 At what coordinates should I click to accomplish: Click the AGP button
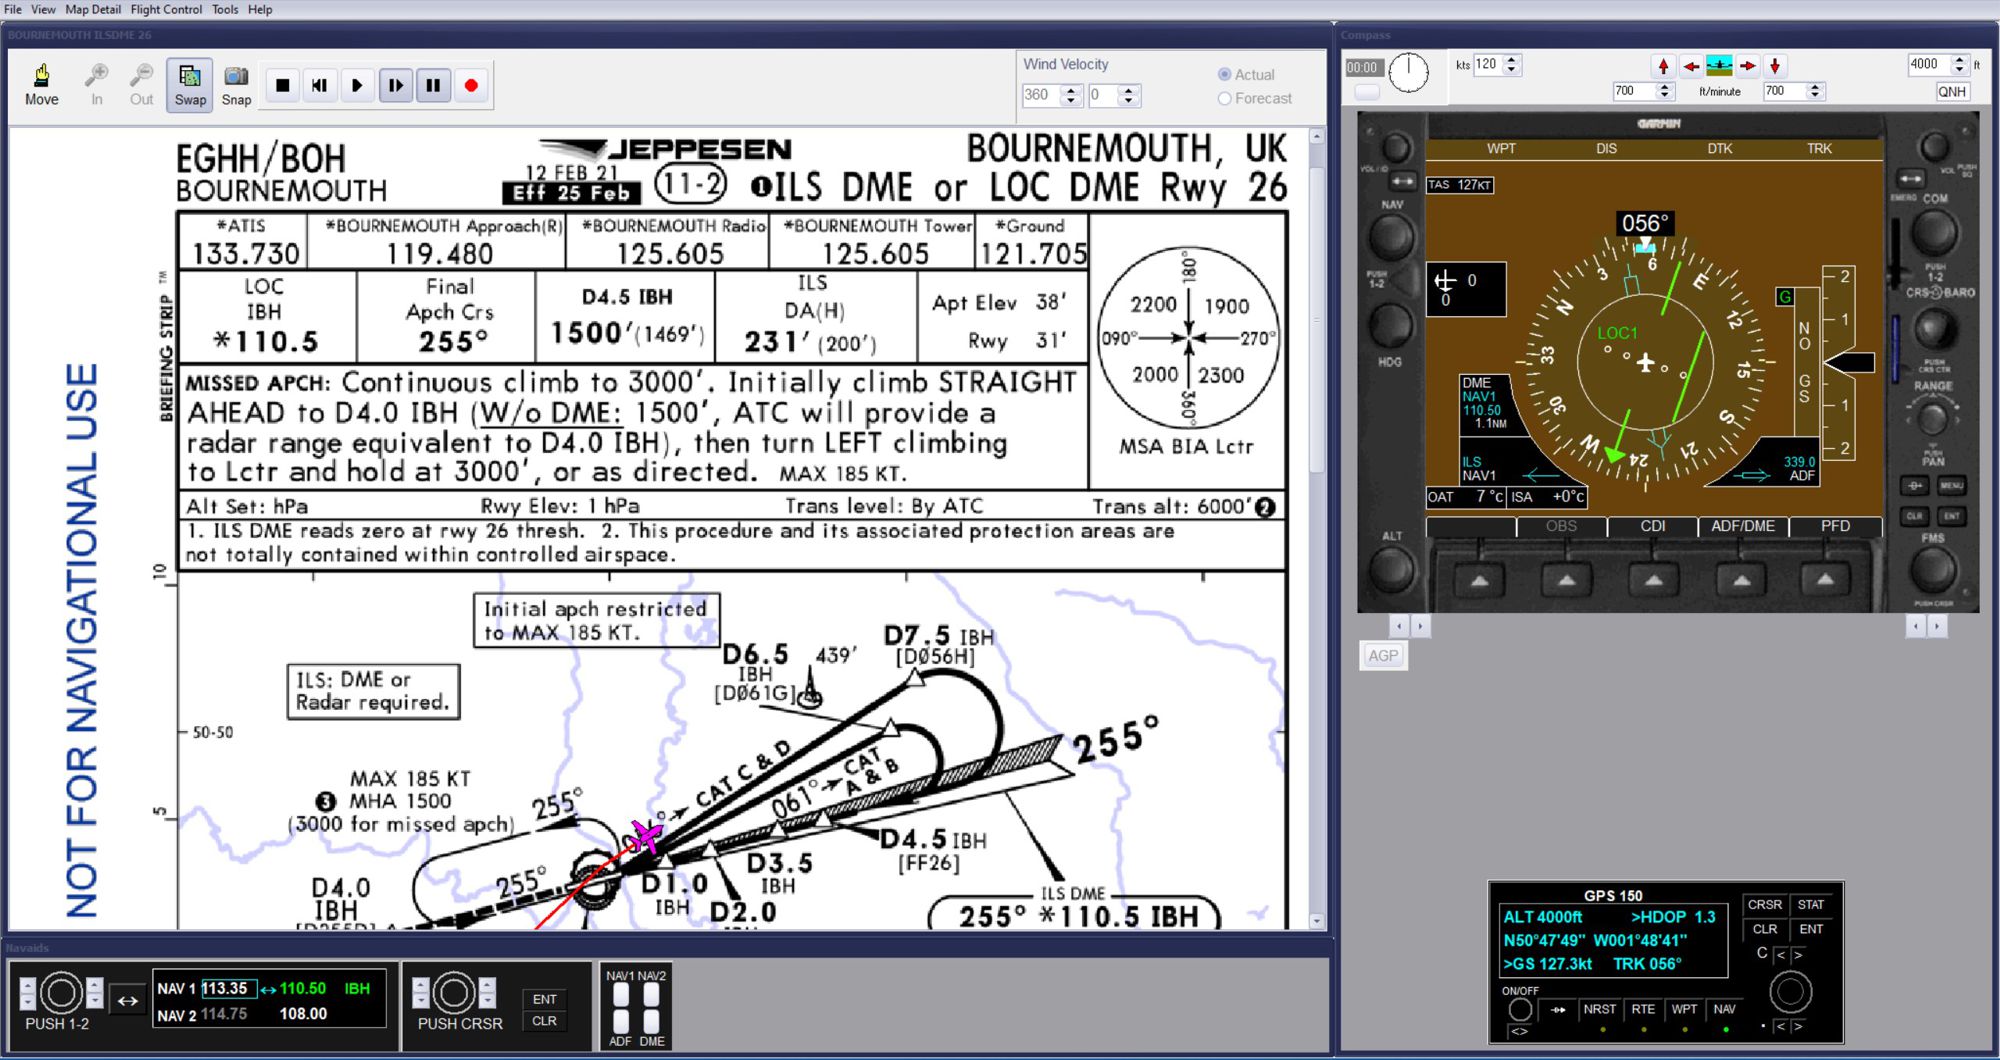[x=1384, y=656]
